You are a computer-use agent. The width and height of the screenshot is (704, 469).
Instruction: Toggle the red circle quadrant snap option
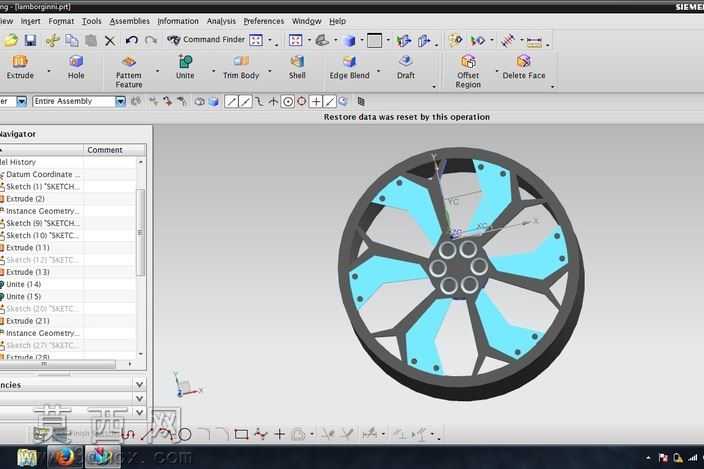click(x=302, y=101)
